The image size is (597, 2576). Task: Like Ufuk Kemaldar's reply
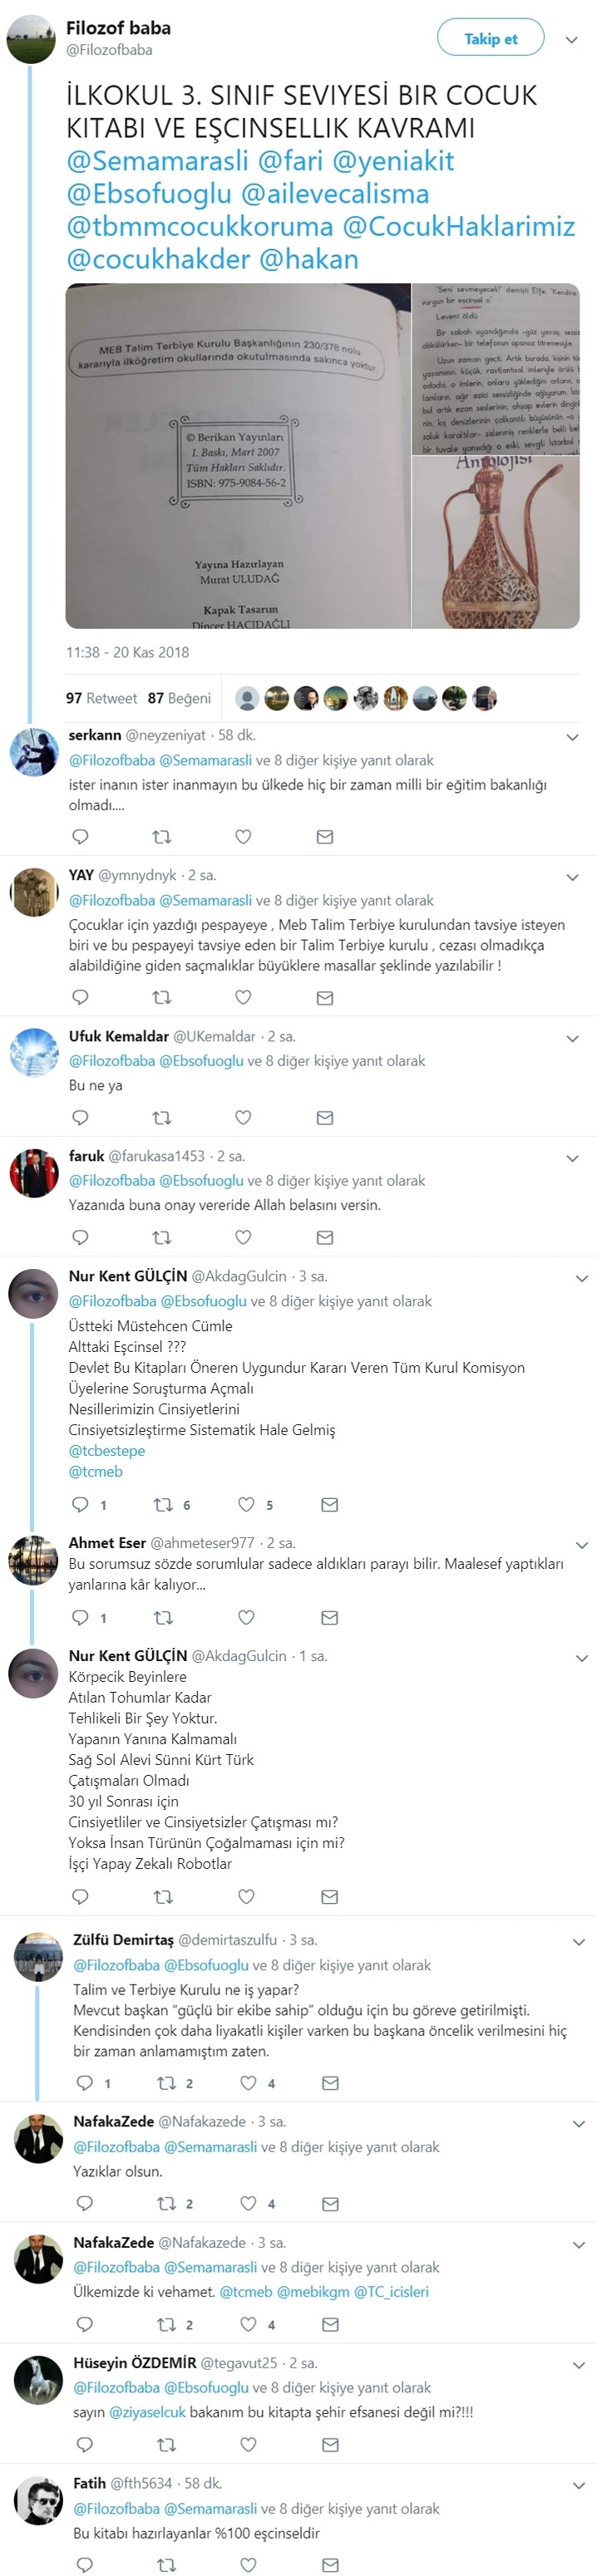click(243, 1117)
